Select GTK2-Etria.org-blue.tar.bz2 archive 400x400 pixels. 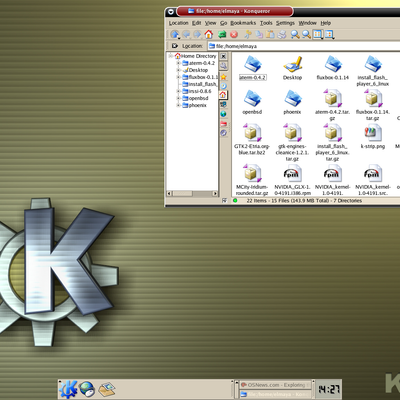pyautogui.click(x=252, y=133)
